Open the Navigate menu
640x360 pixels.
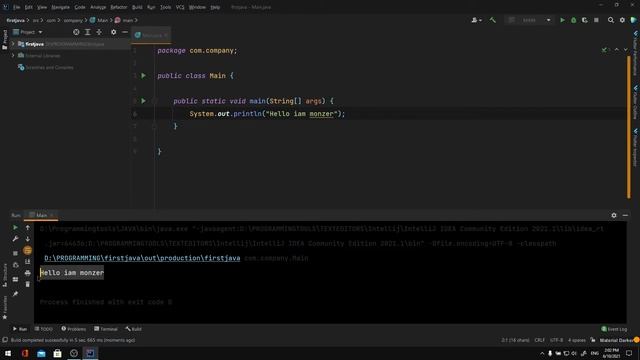60,7
